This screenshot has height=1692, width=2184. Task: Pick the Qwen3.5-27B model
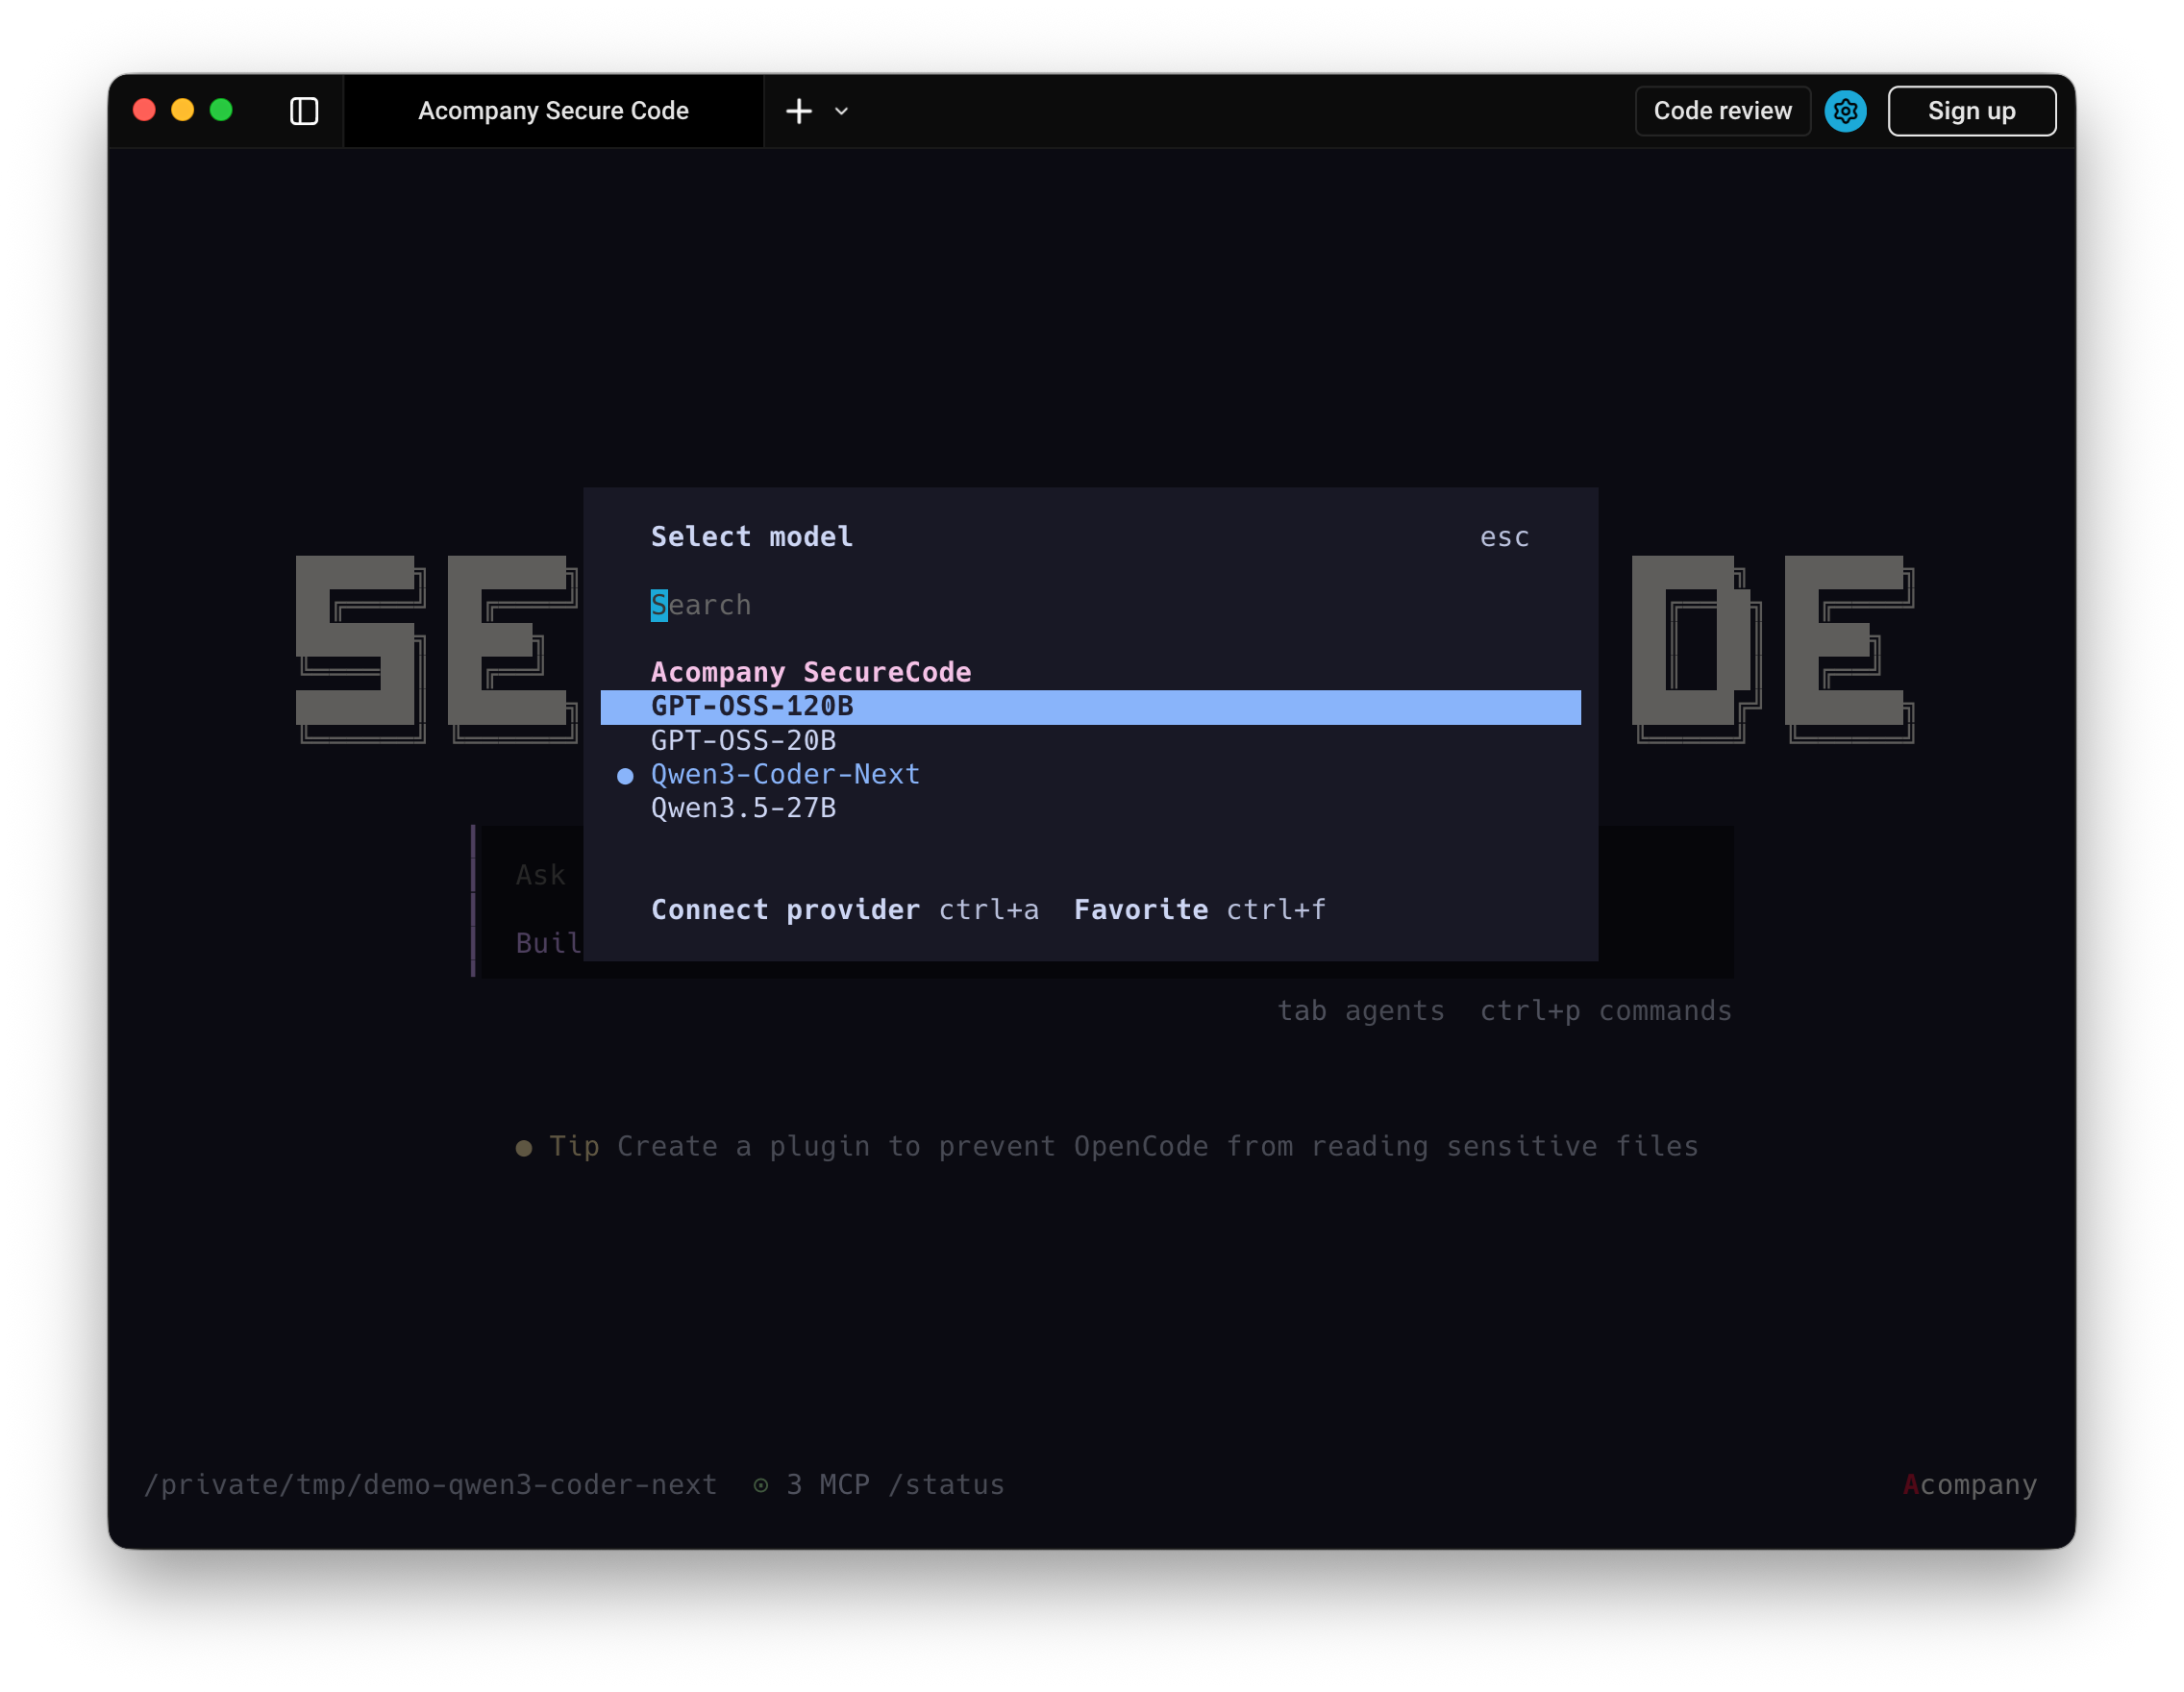(743, 808)
